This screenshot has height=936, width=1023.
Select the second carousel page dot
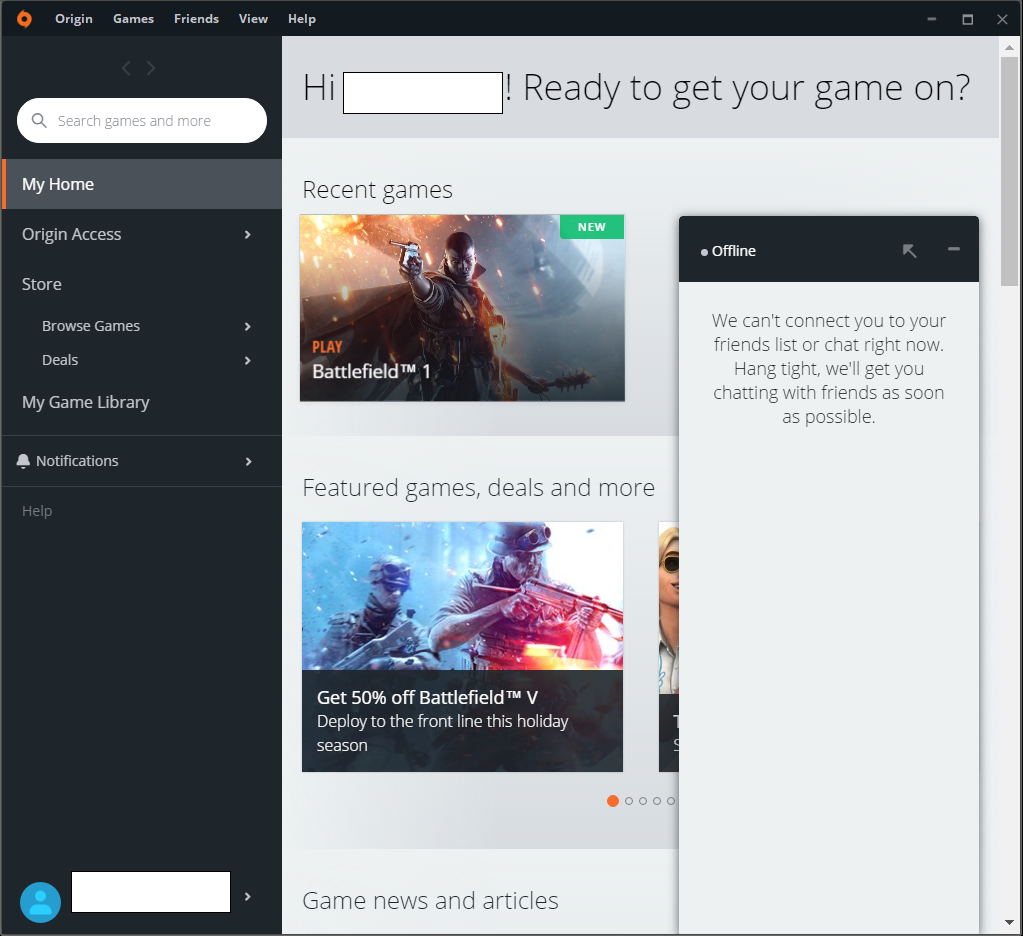tap(629, 801)
